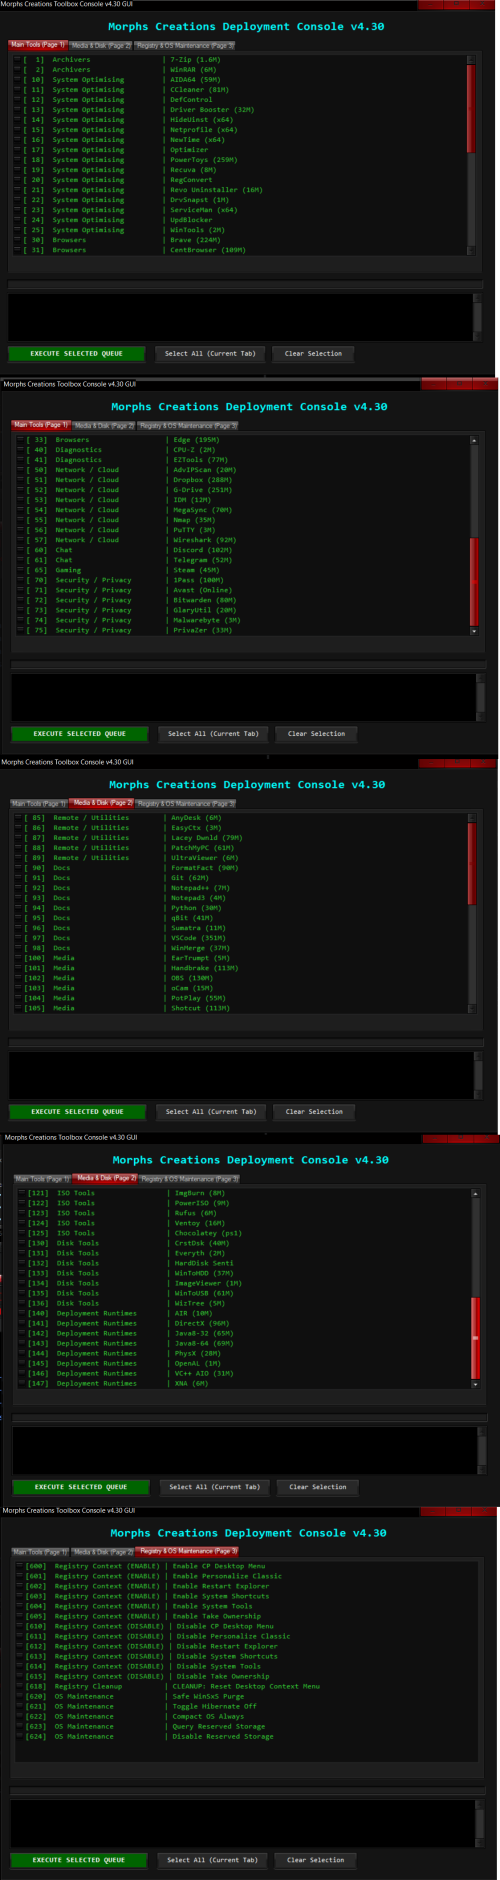Image resolution: width=500 pixels, height=1880 pixels.
Task: Enable the DirectX [141] runtime checkbox
Action: (23, 1323)
